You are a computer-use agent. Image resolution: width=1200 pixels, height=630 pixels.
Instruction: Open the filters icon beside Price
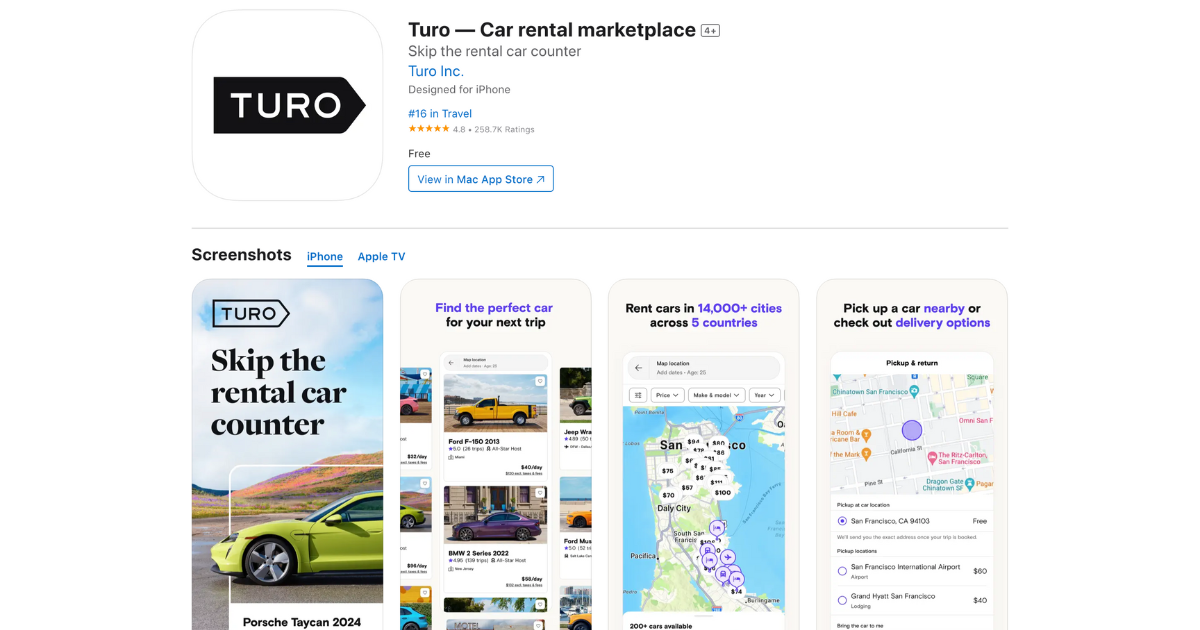tap(639, 395)
